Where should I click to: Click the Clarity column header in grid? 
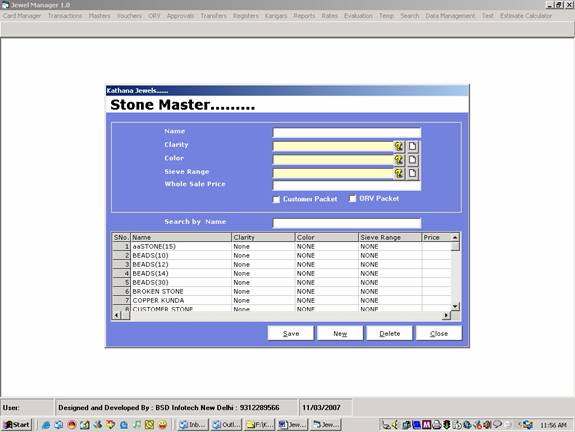263,237
